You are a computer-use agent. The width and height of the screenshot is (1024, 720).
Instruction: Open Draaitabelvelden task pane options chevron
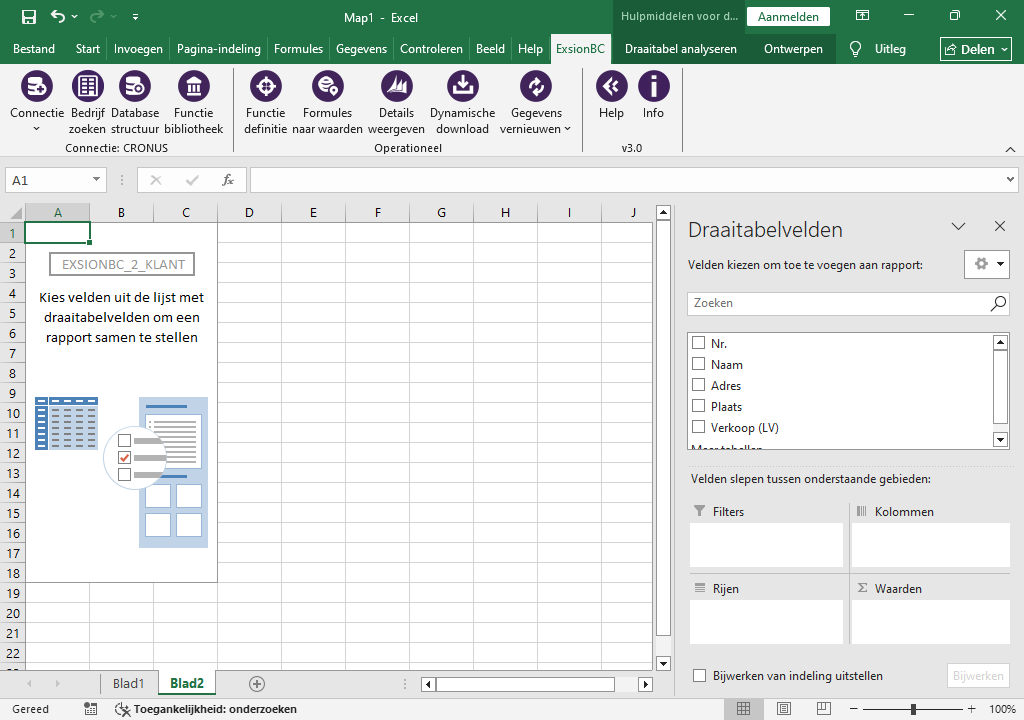(958, 227)
